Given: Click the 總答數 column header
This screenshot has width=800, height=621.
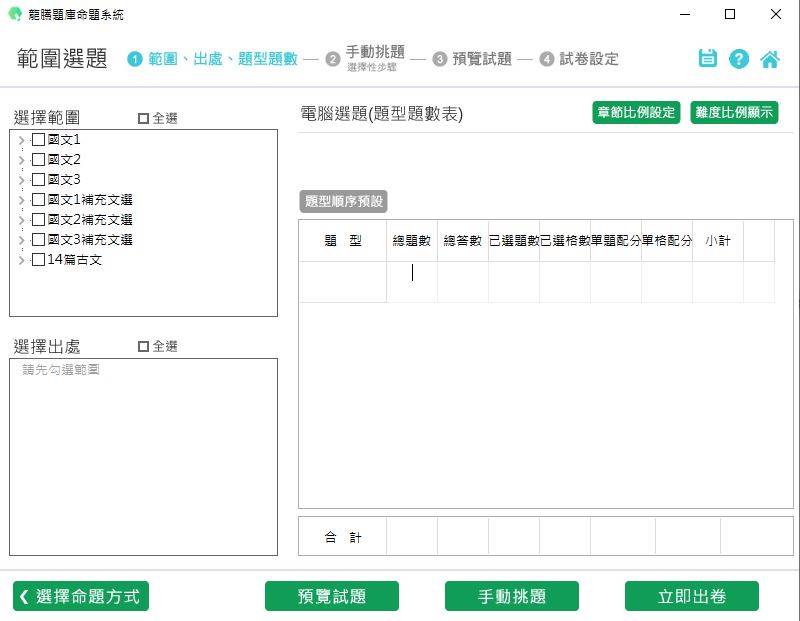Looking at the screenshot, I should click(x=463, y=240).
